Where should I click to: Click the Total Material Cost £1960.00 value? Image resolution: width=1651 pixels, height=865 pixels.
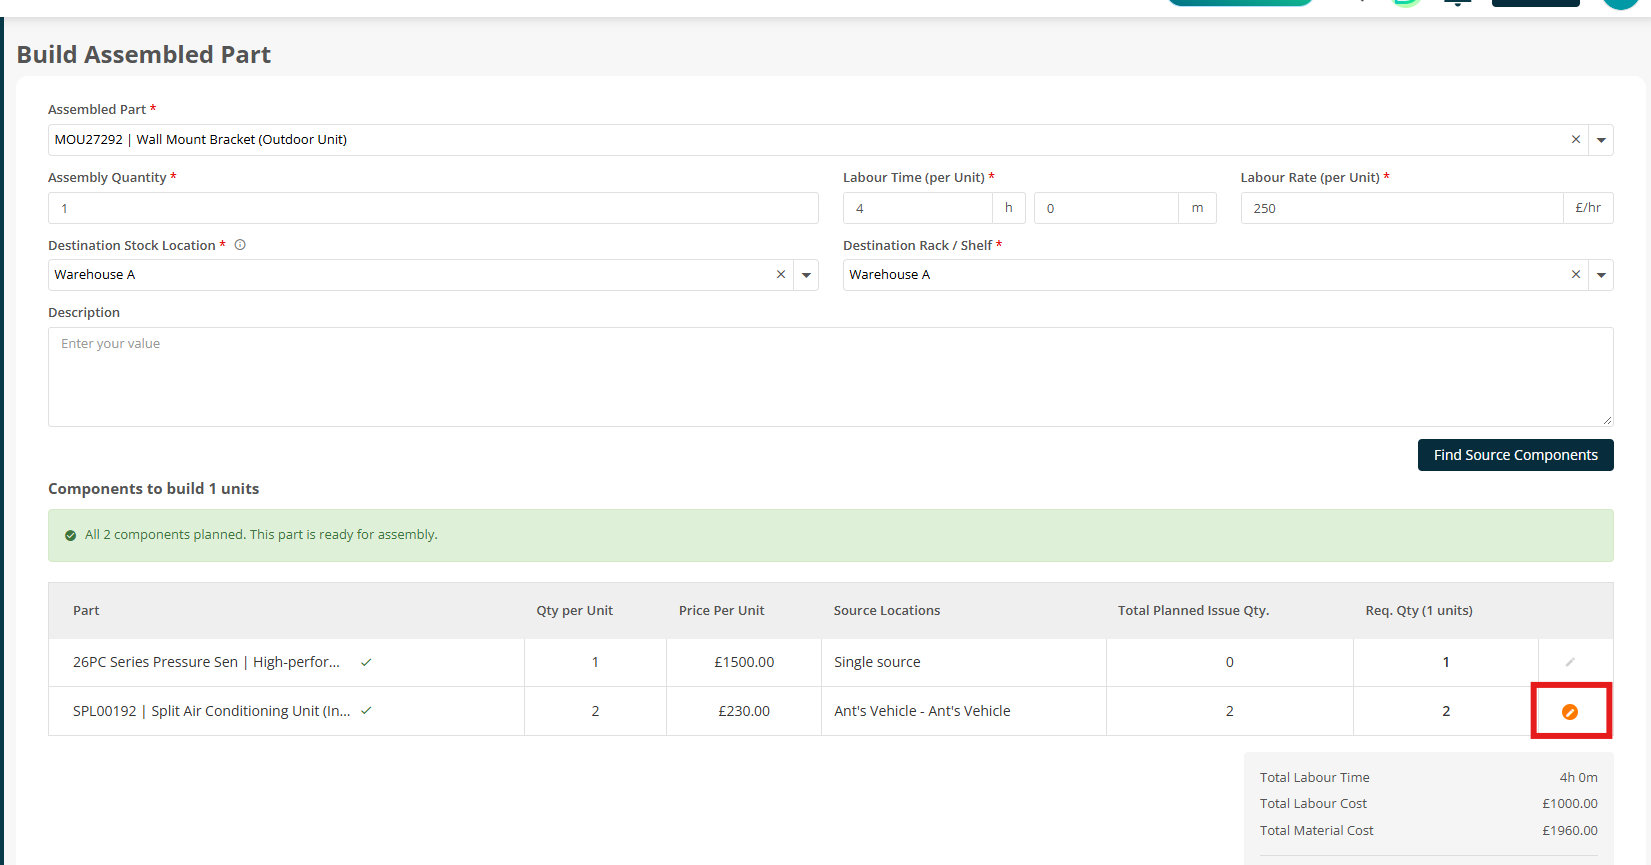coord(1570,831)
